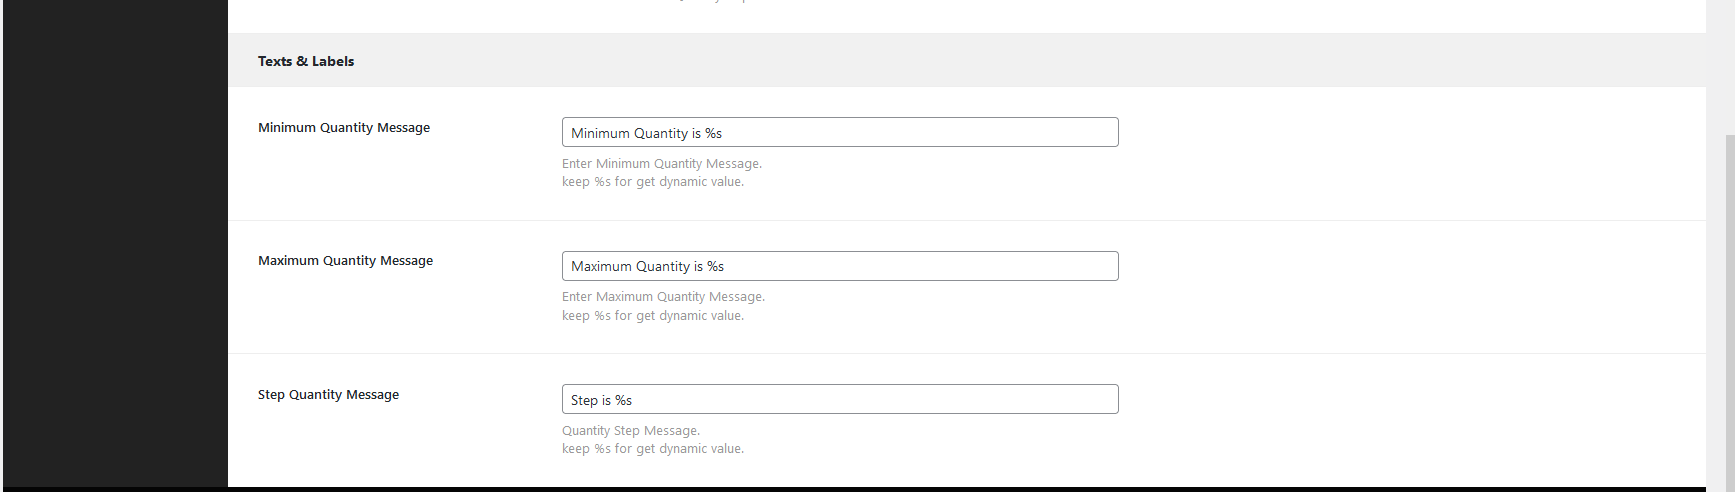
Task: Click the word "Step" inside the Step message box
Action: [584, 401]
